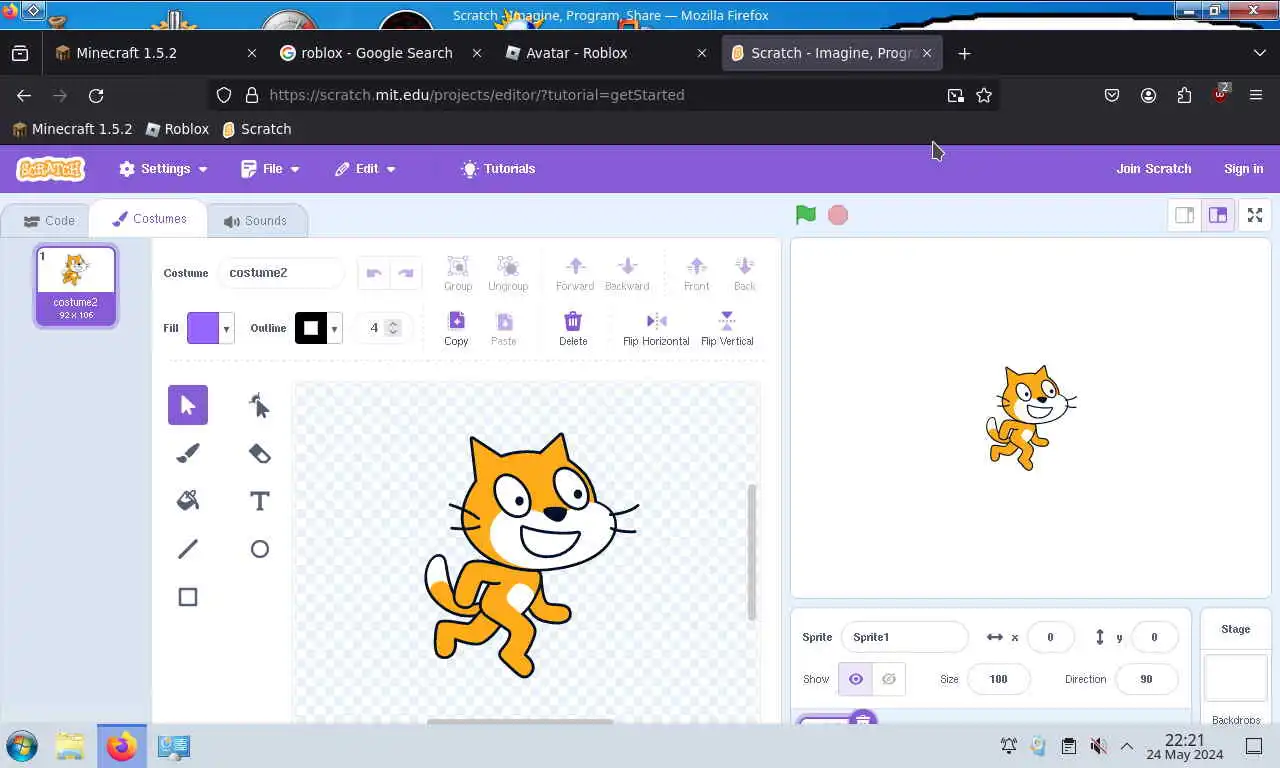
Task: Adjust outline width stepper arrows
Action: point(393,328)
